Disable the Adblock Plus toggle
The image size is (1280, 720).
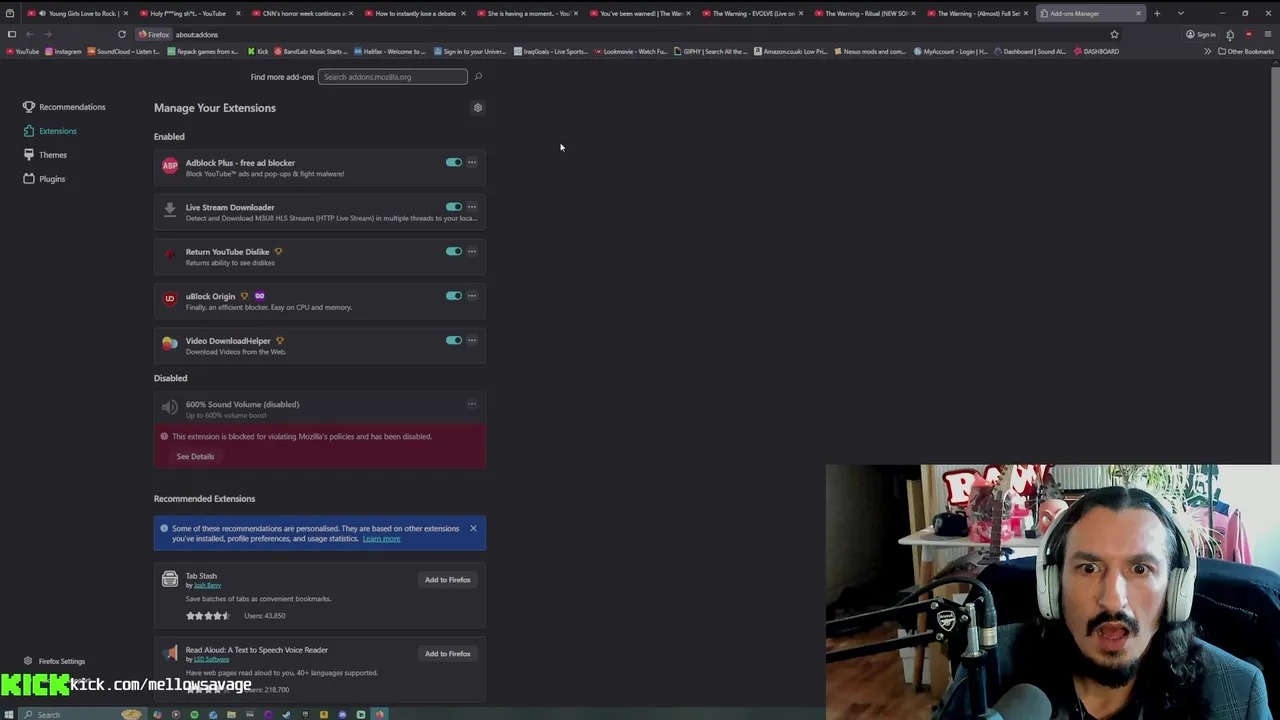click(454, 162)
